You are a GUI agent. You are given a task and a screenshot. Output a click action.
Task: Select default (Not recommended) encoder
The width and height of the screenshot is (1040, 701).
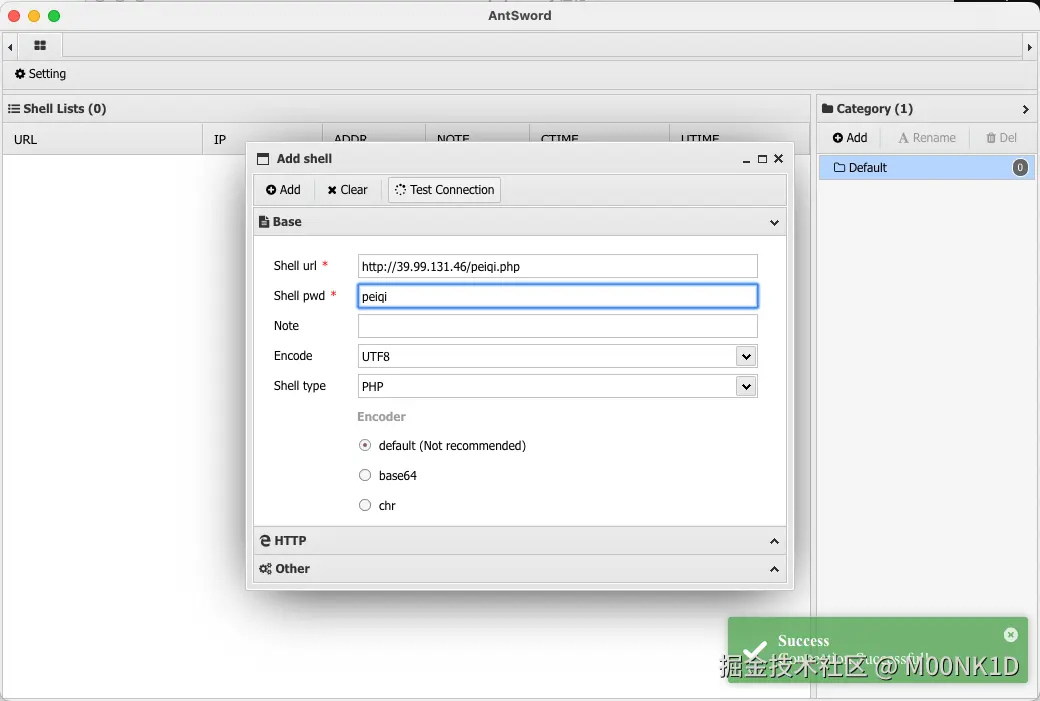pos(365,445)
